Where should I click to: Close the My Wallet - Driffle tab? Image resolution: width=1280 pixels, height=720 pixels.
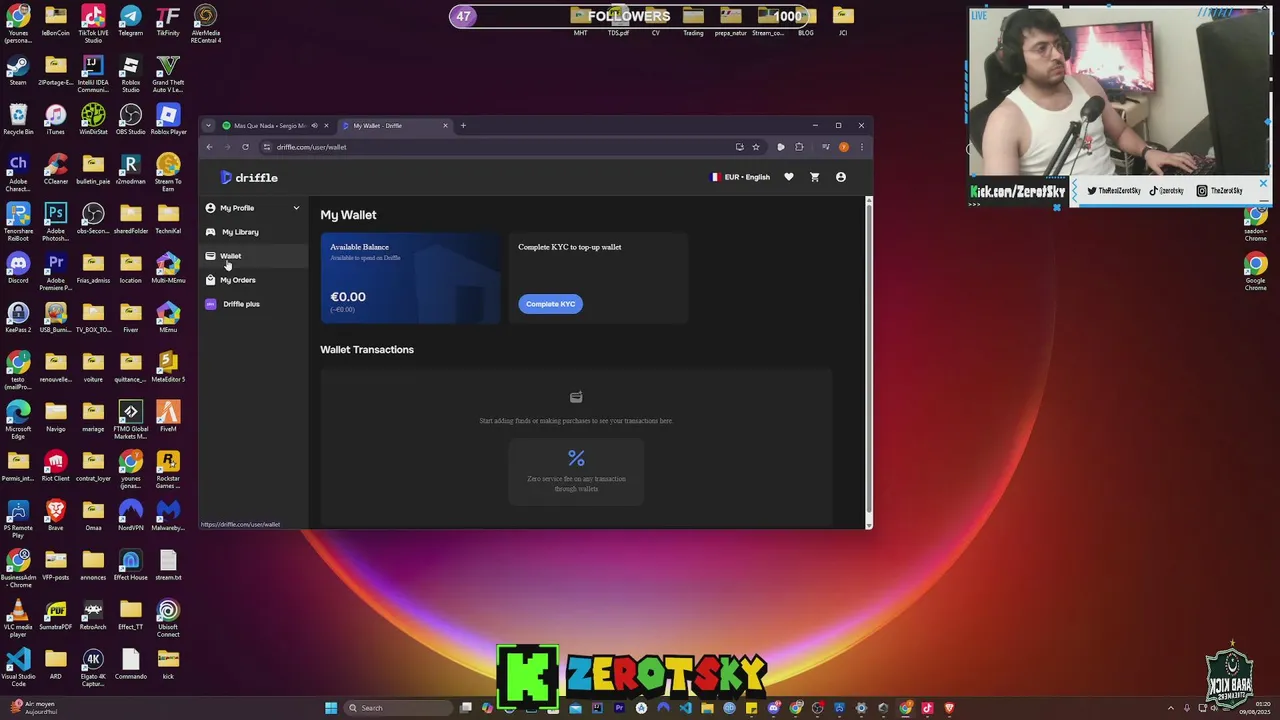click(x=445, y=126)
